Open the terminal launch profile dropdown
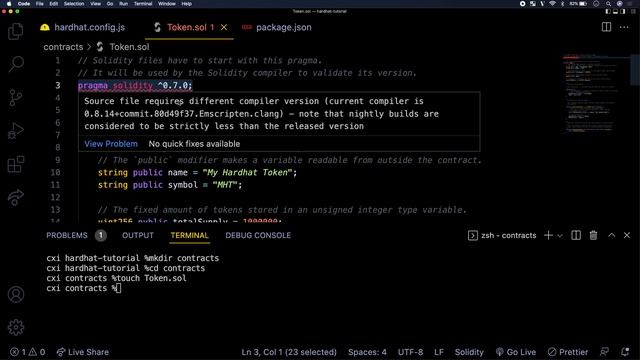The image size is (640, 360). coord(560,236)
